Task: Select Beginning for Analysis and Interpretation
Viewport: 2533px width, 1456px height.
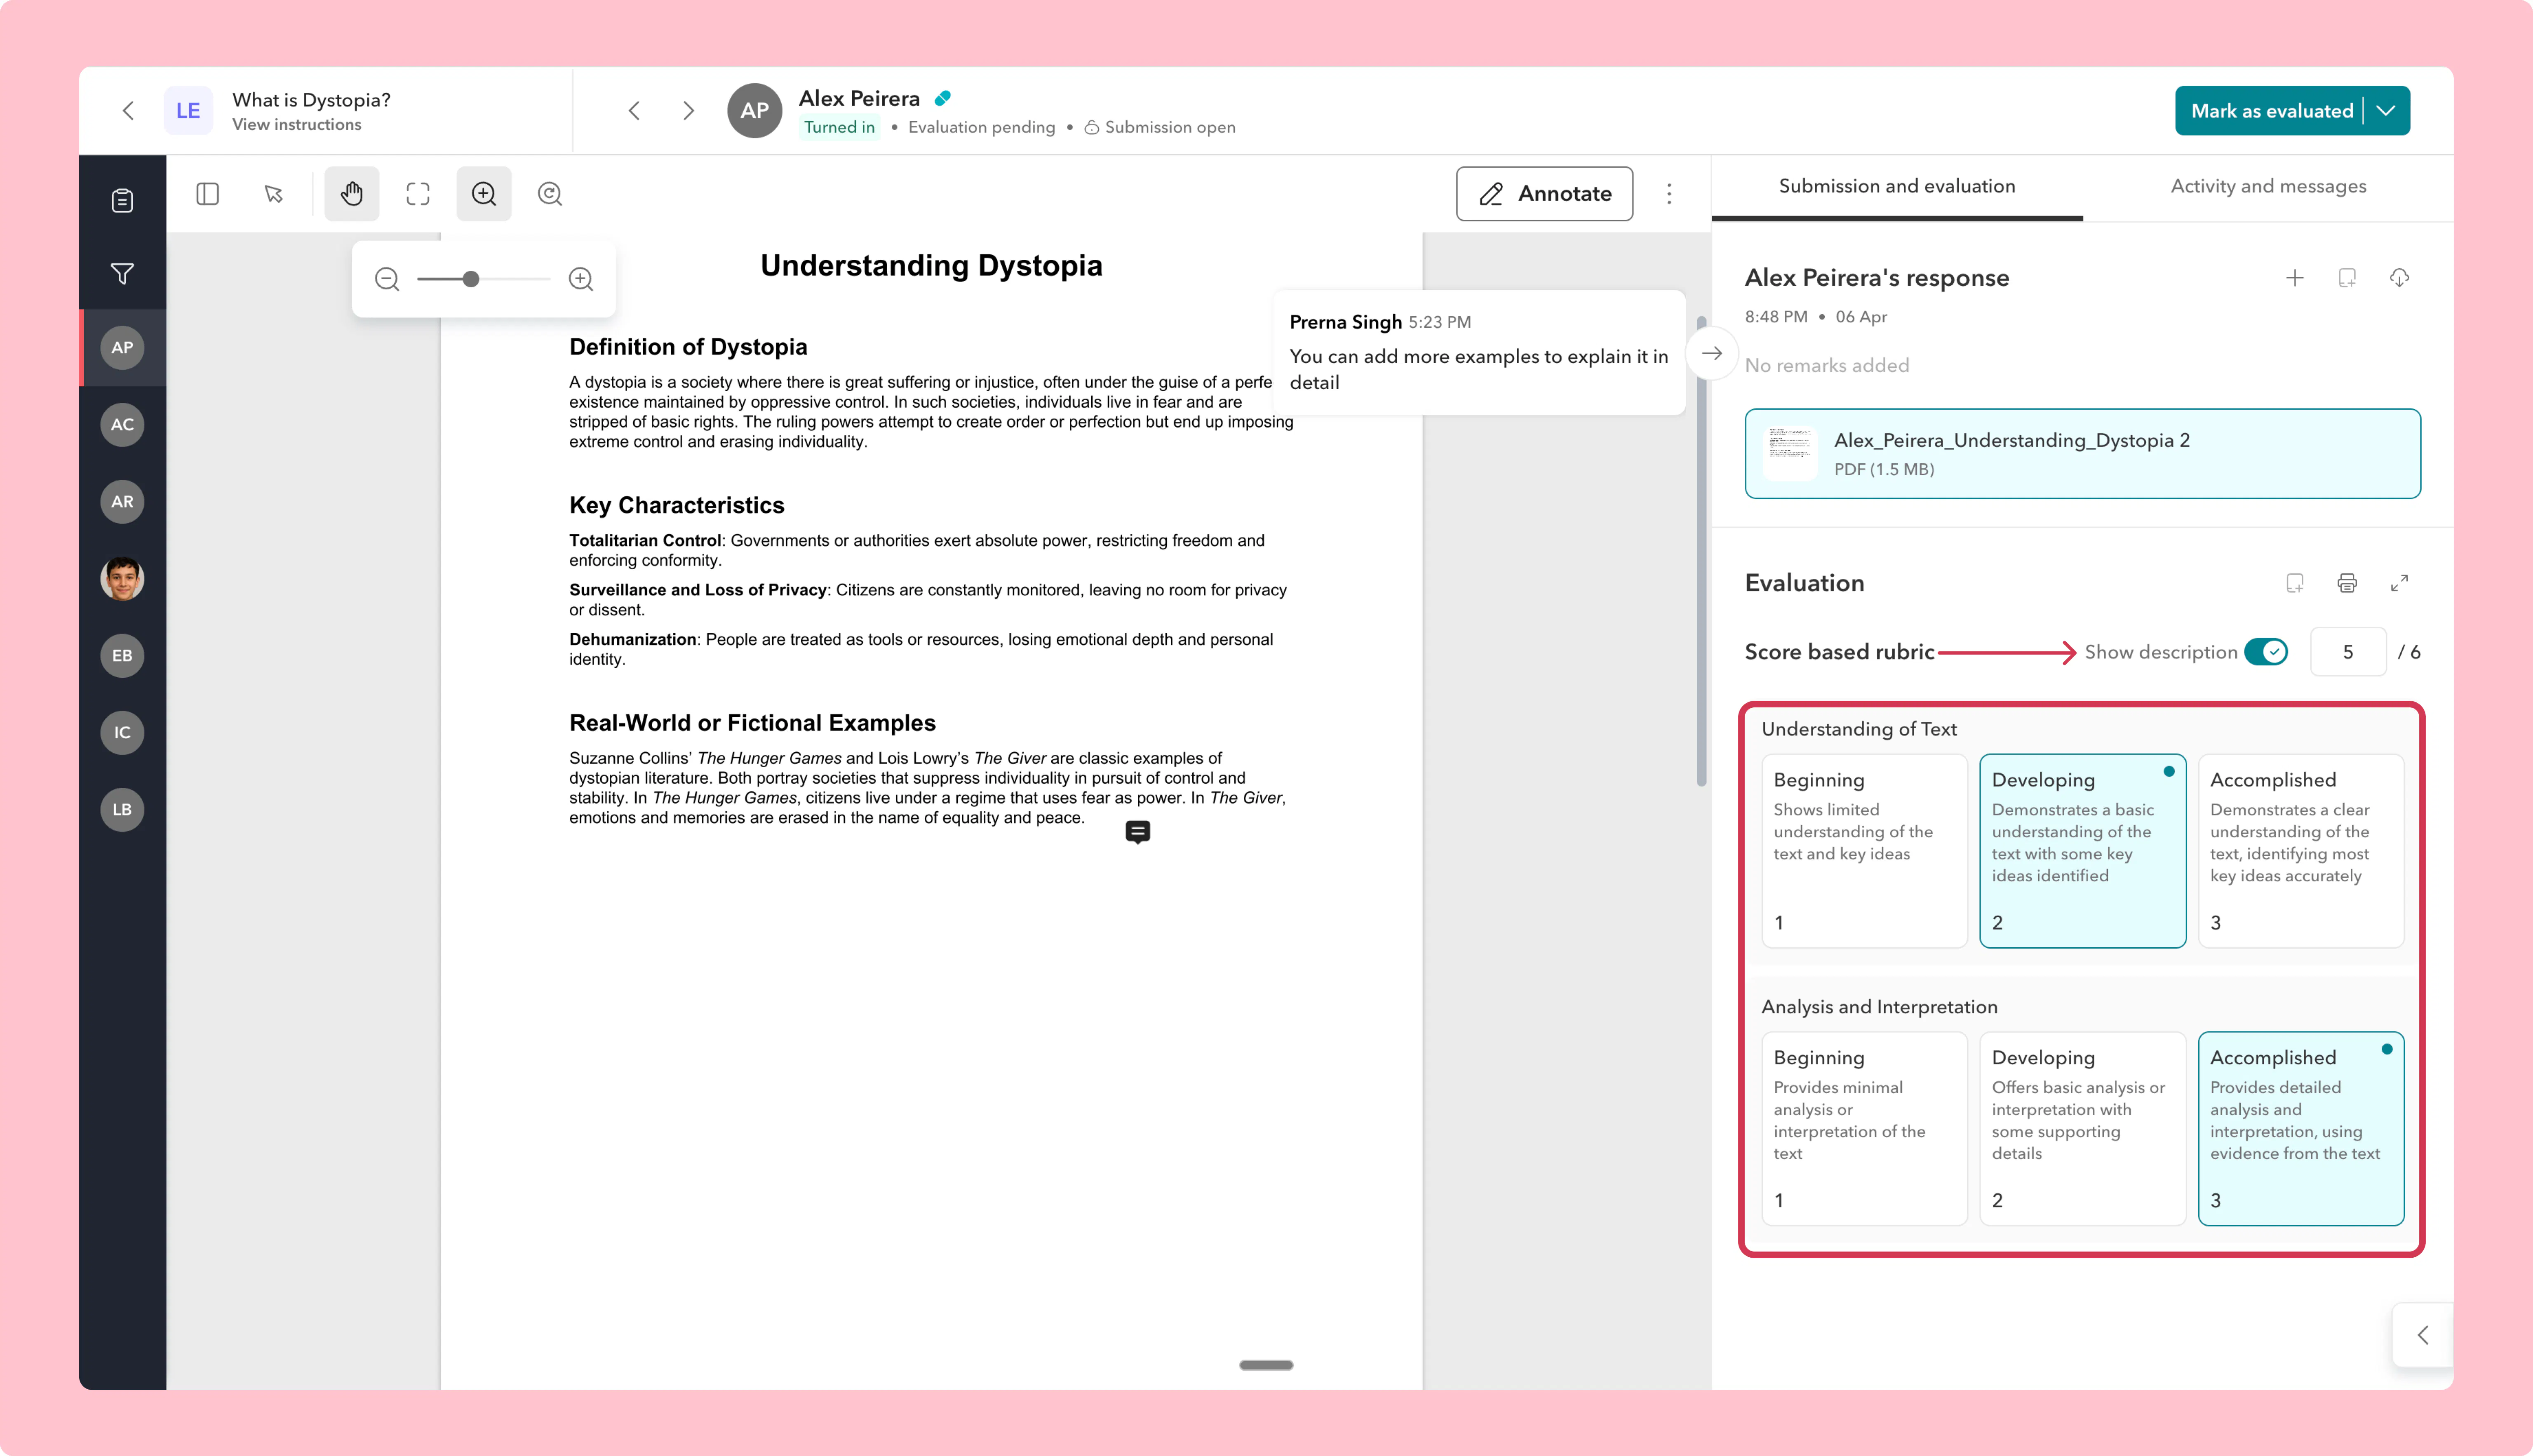Action: pyautogui.click(x=1864, y=1128)
